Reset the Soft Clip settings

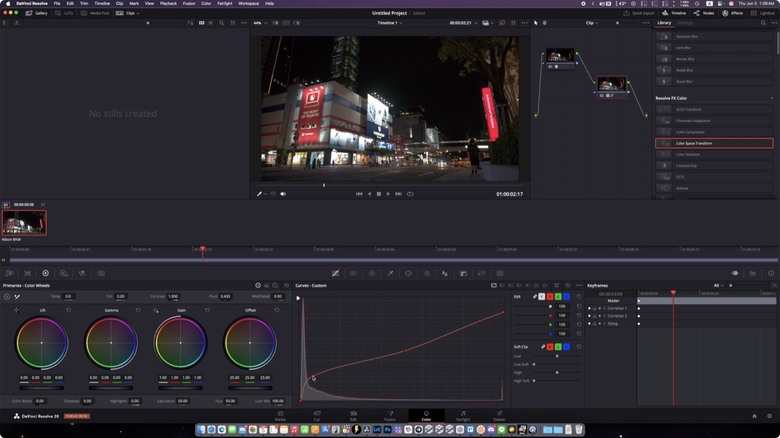[x=579, y=347]
